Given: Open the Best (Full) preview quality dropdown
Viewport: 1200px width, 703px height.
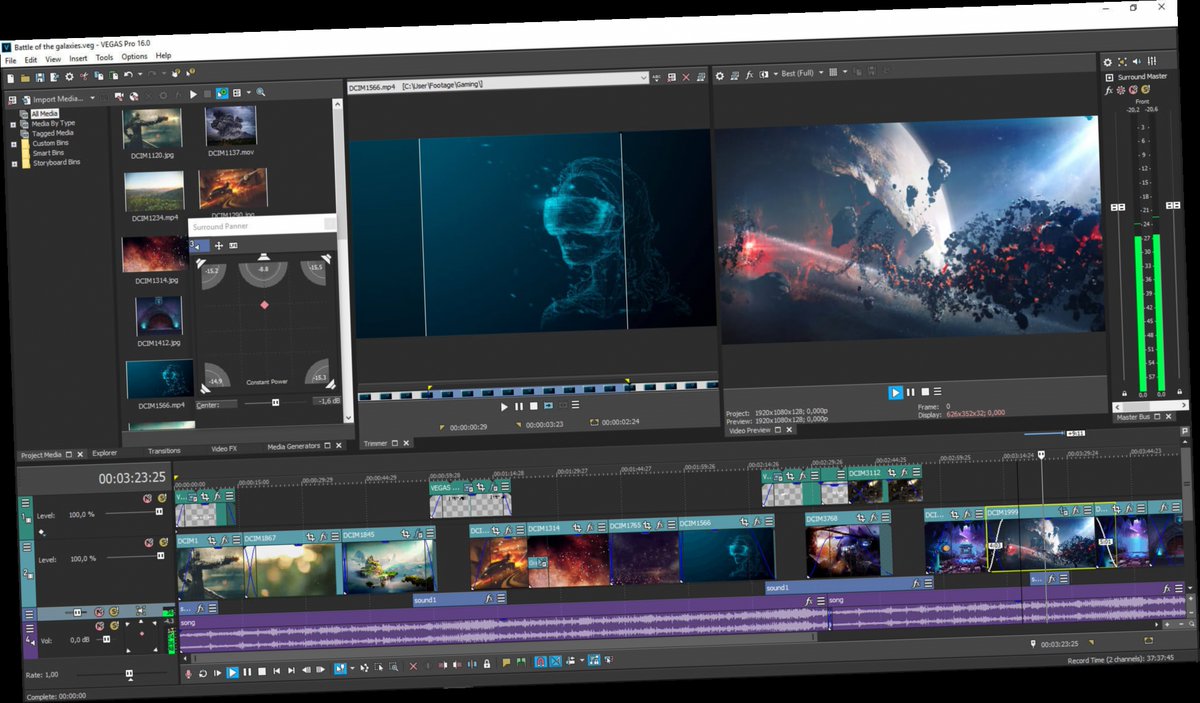Looking at the screenshot, I should [821, 73].
